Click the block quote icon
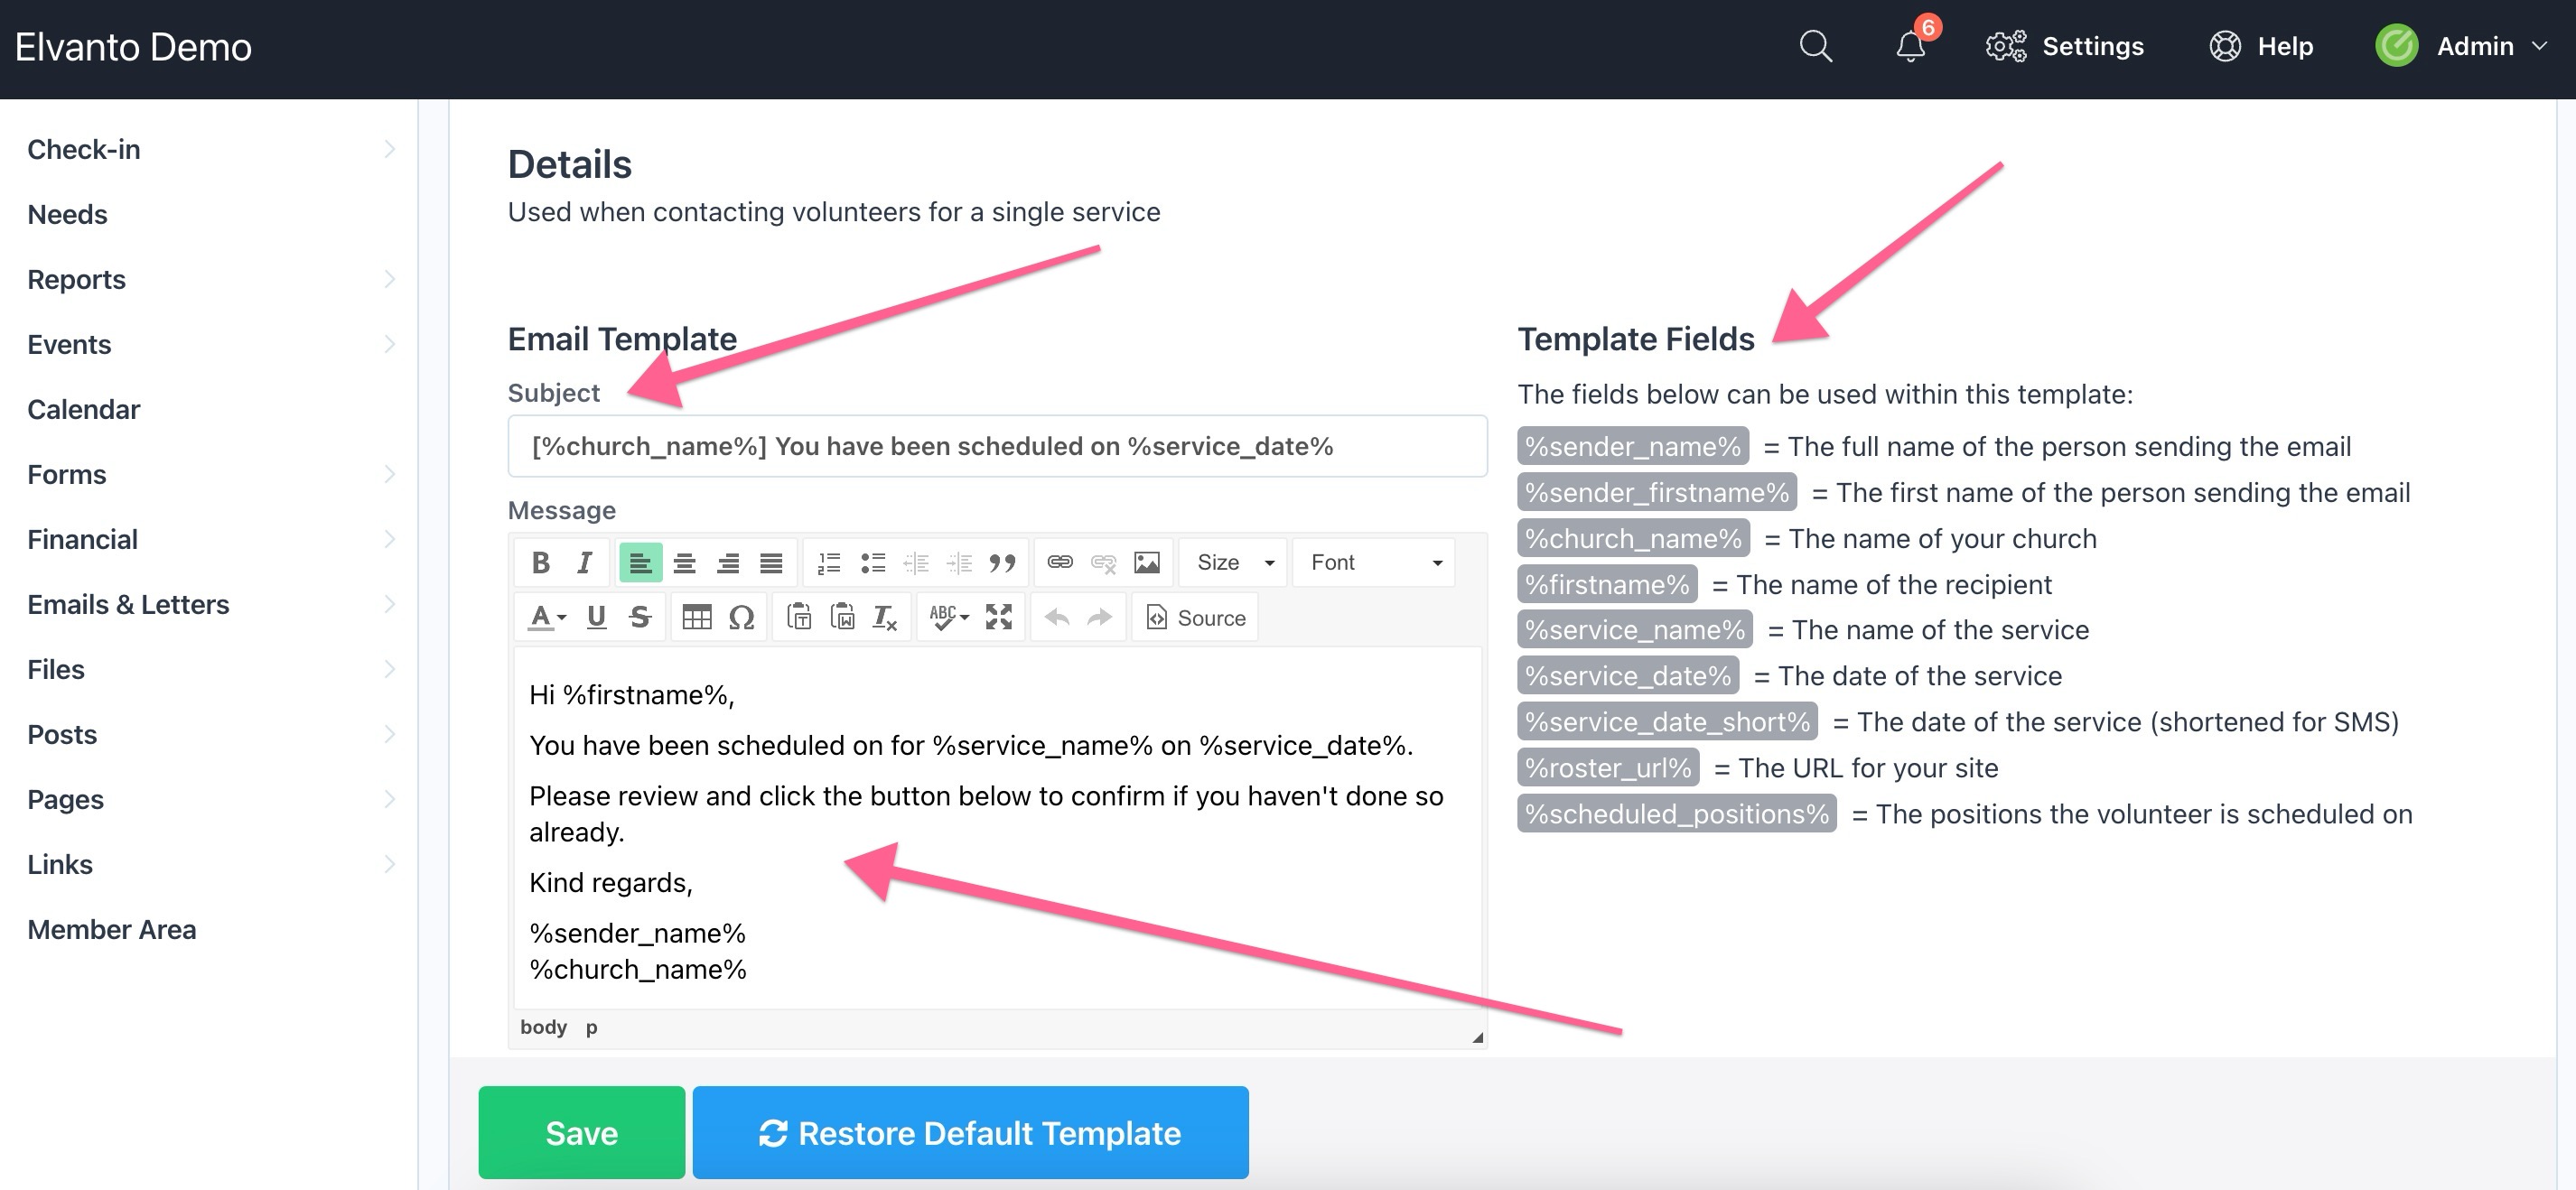The width and height of the screenshot is (2576, 1190). click(x=1002, y=562)
